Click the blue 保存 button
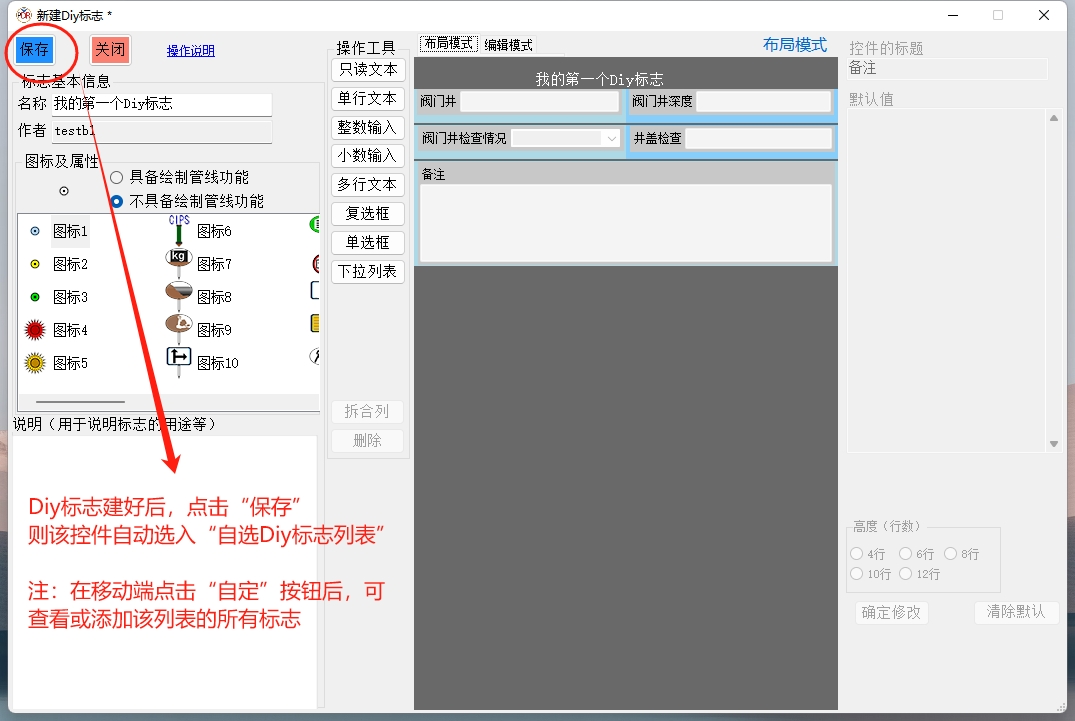This screenshot has width=1075, height=721. click(x=34, y=50)
